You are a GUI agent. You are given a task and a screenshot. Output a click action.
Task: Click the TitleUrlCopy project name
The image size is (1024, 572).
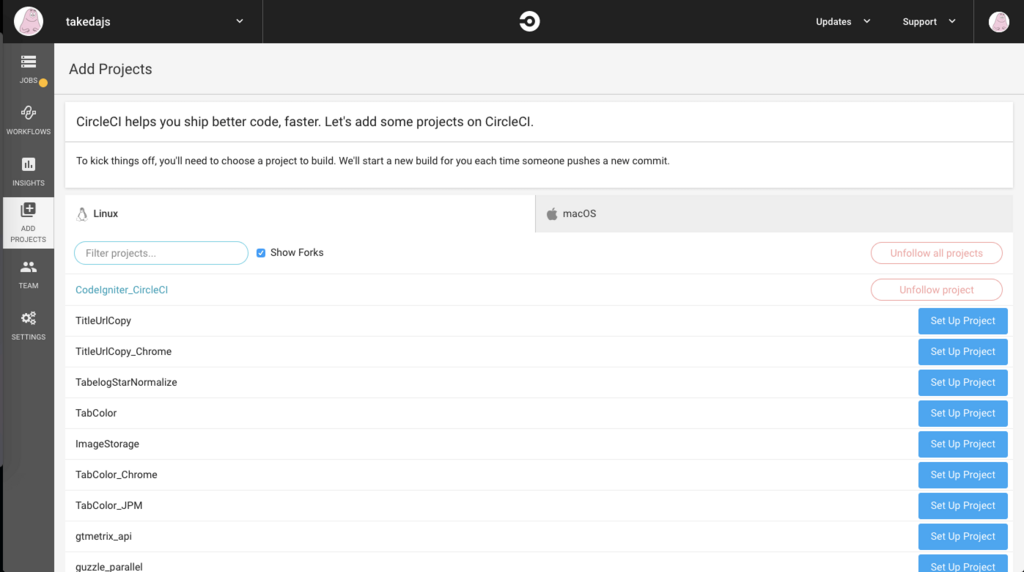pos(103,321)
